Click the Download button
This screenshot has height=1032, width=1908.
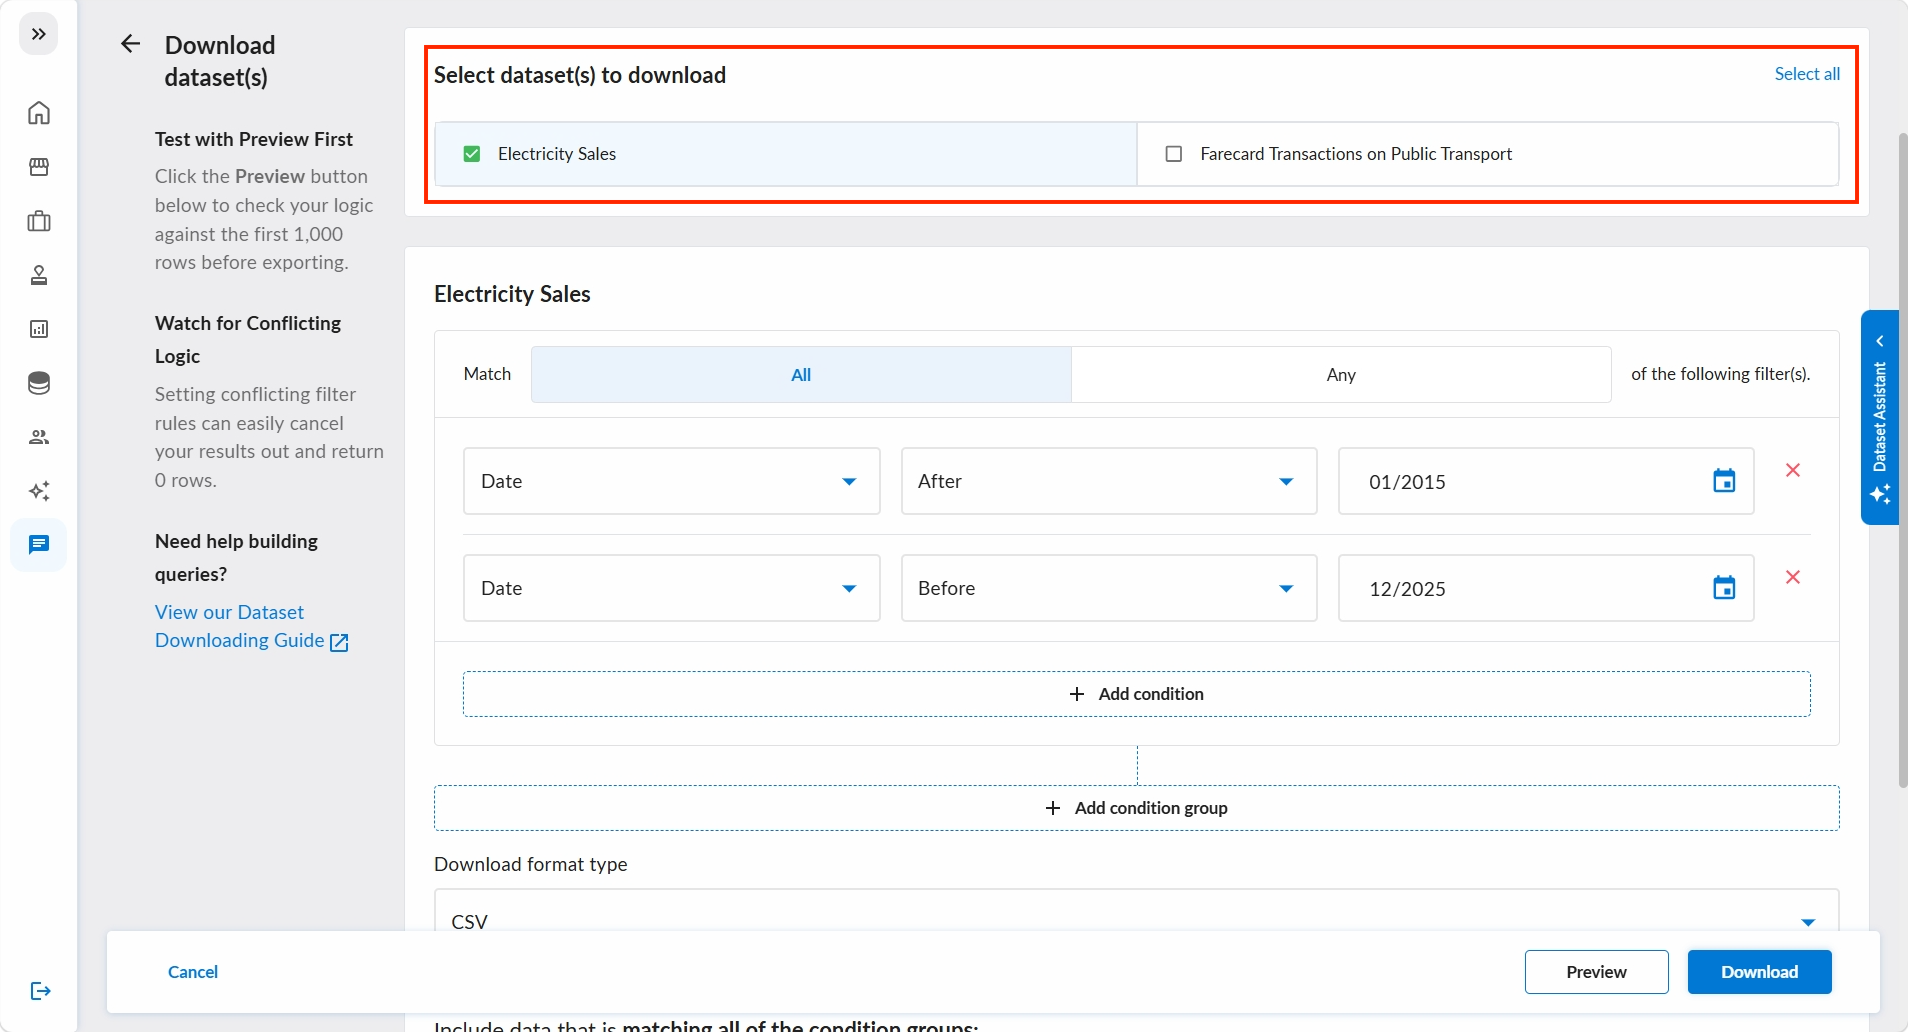coord(1759,972)
